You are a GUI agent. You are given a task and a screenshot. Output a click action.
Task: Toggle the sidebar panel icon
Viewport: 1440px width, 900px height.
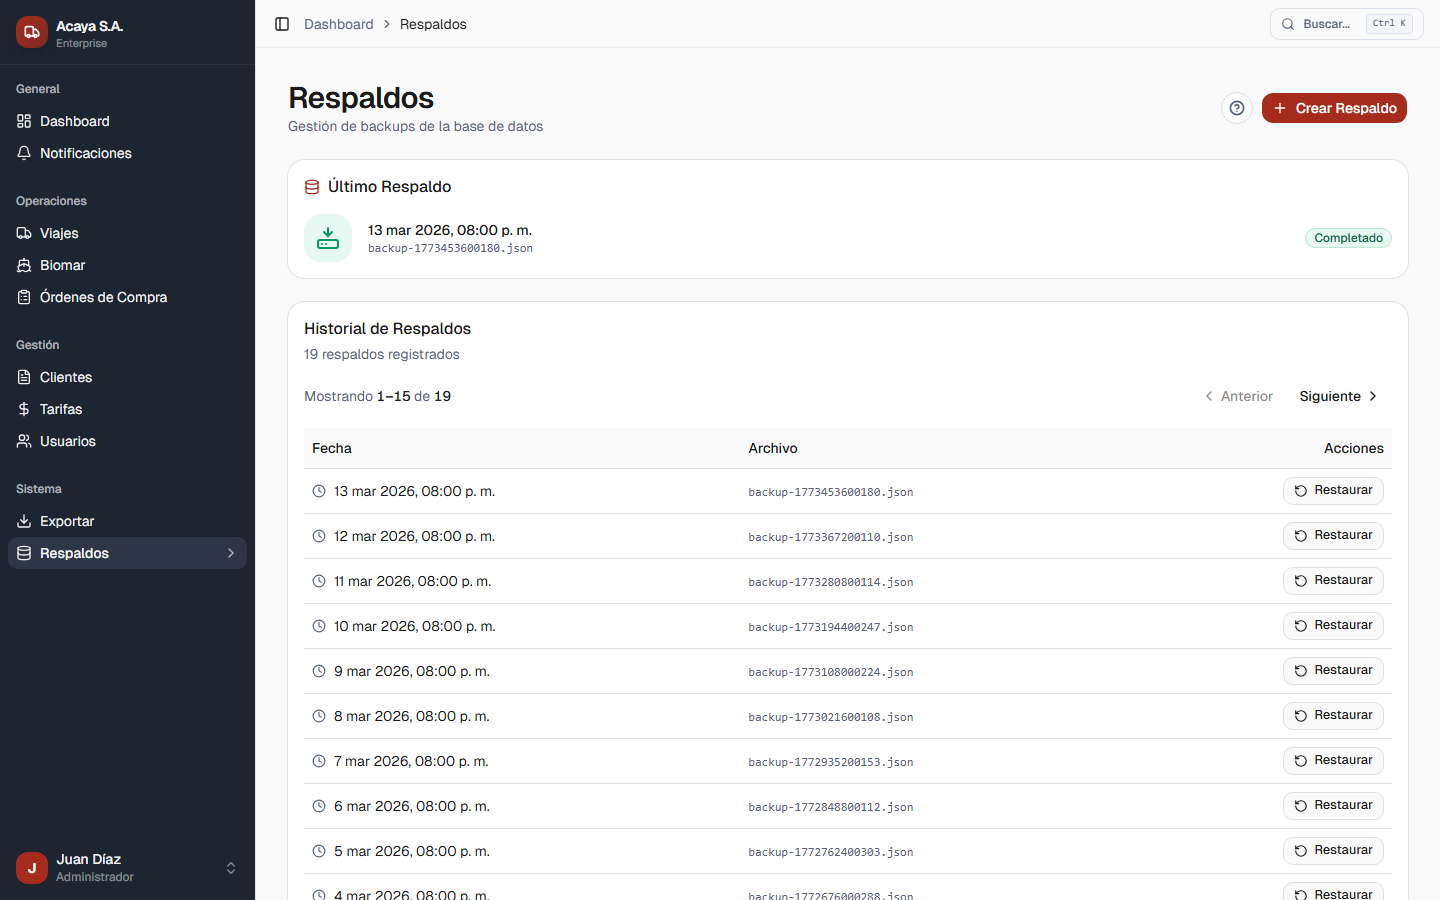coord(282,24)
